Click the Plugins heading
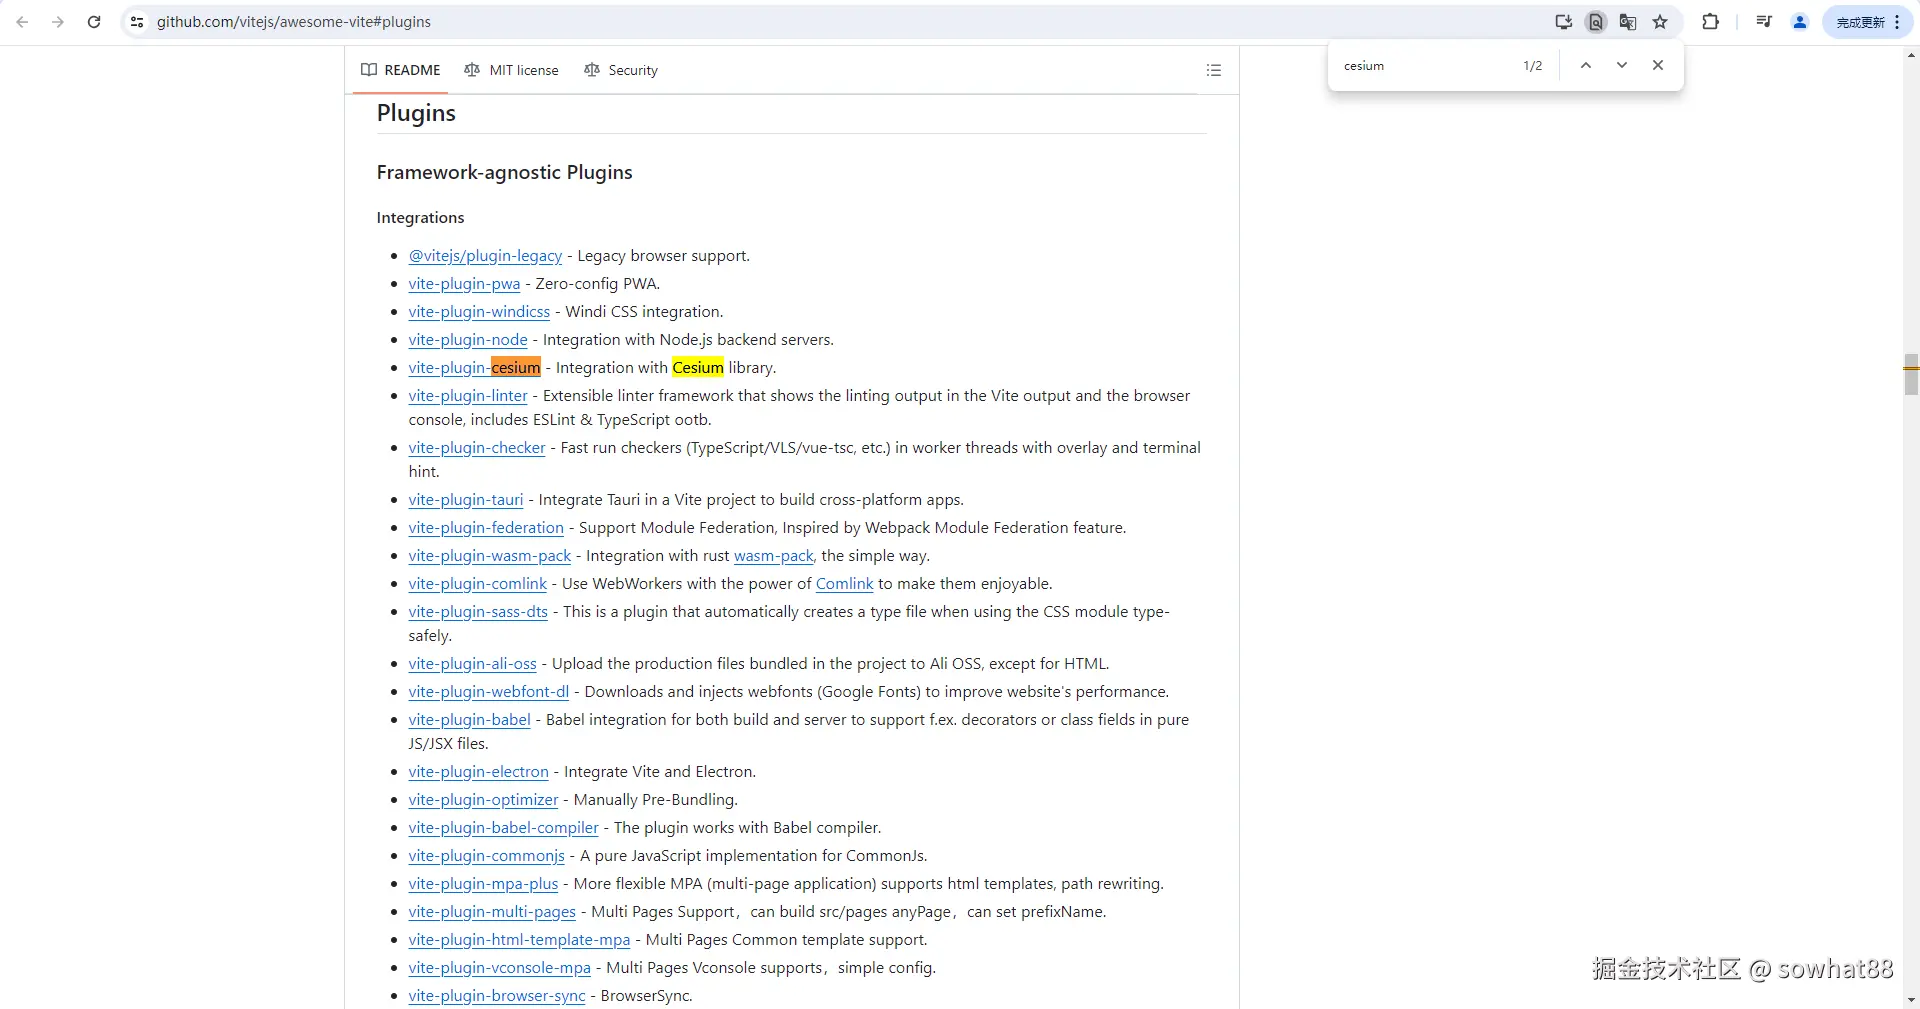1920x1009 pixels. coord(416,113)
